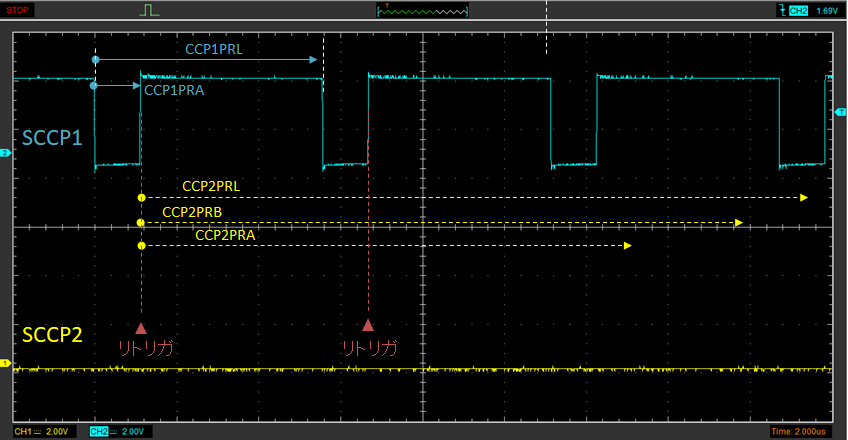Image resolution: width=848 pixels, height=440 pixels.
Task: Click the red STOP run-state indicator
Action: (x=18, y=10)
